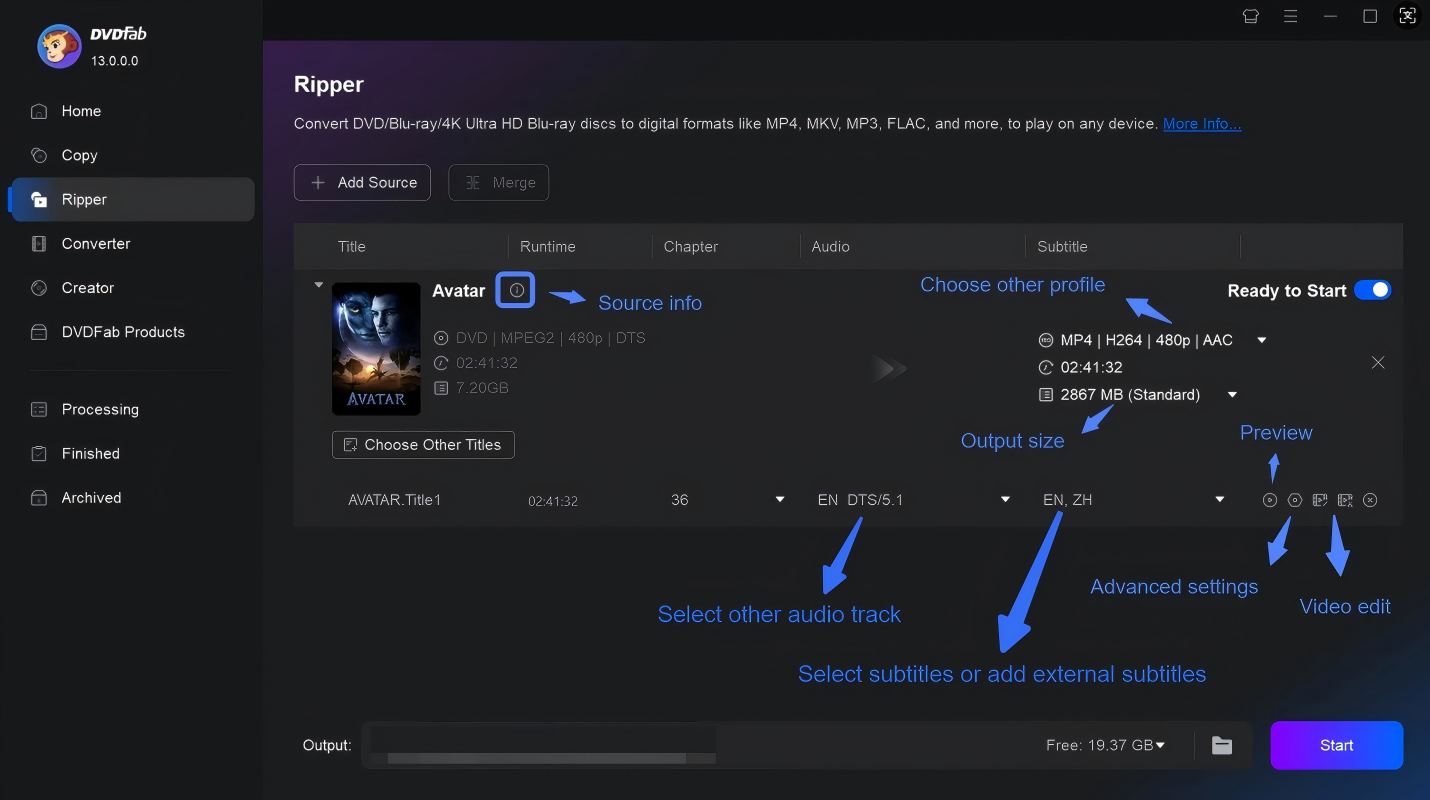Click Choose Other Titles button
Viewport: 1430px width, 800px height.
tap(423, 445)
